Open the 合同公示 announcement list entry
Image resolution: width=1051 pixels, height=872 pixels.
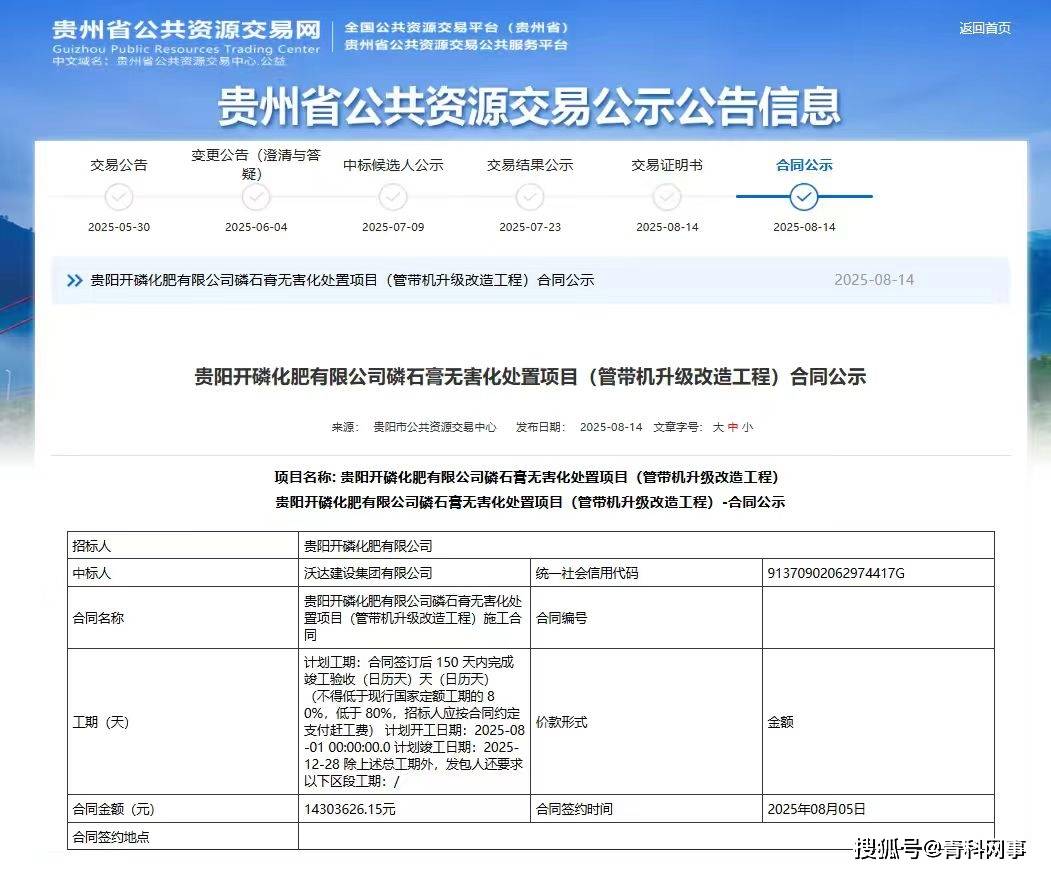pyautogui.click(x=342, y=281)
